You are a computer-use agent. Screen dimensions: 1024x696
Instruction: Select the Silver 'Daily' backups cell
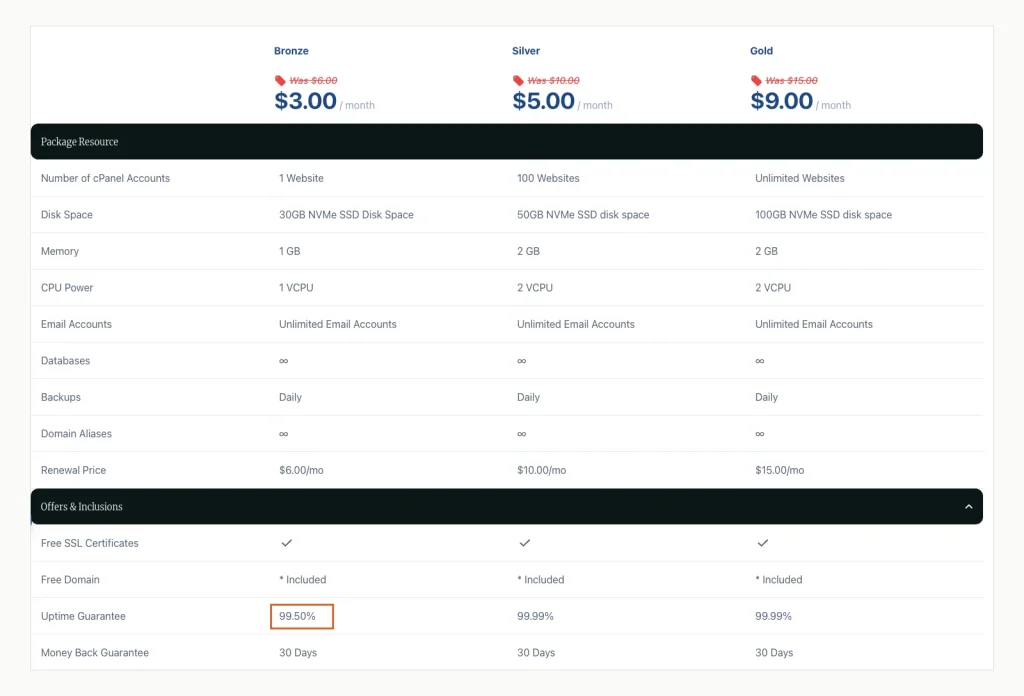[x=528, y=397]
